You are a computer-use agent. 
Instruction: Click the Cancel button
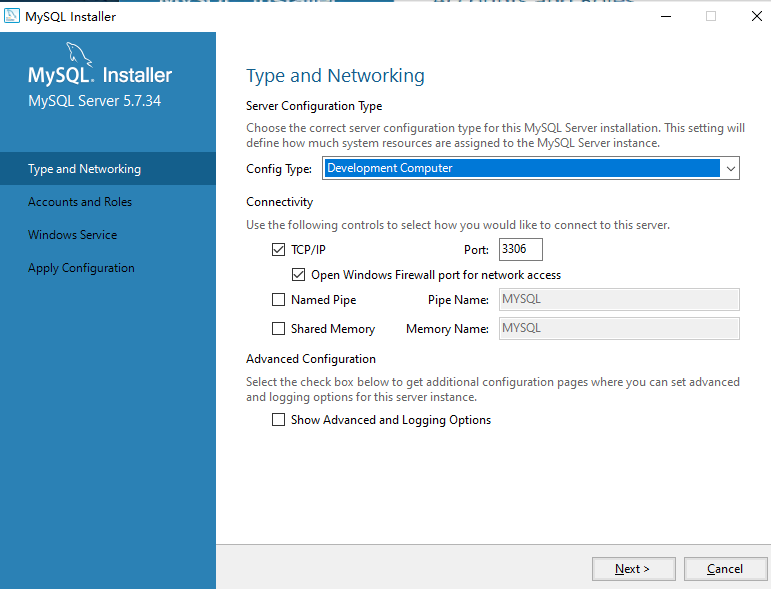(725, 569)
